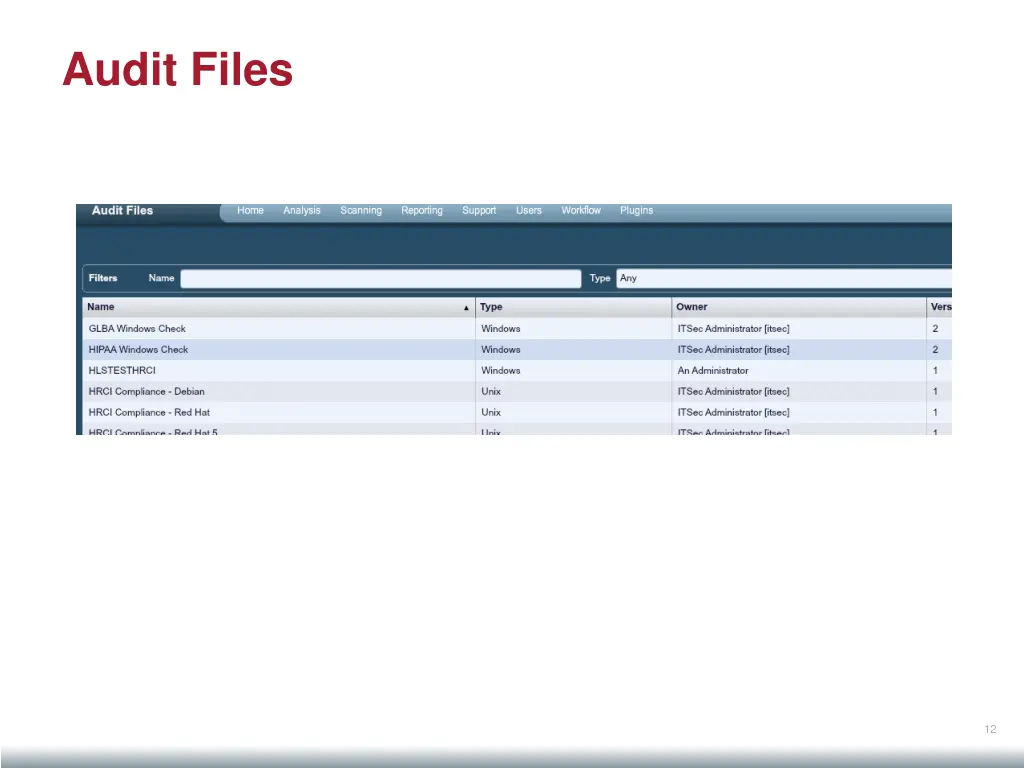Viewport: 1024px width, 768px height.
Task: Select the GLBA Windows Check row
Action: [x=517, y=328]
